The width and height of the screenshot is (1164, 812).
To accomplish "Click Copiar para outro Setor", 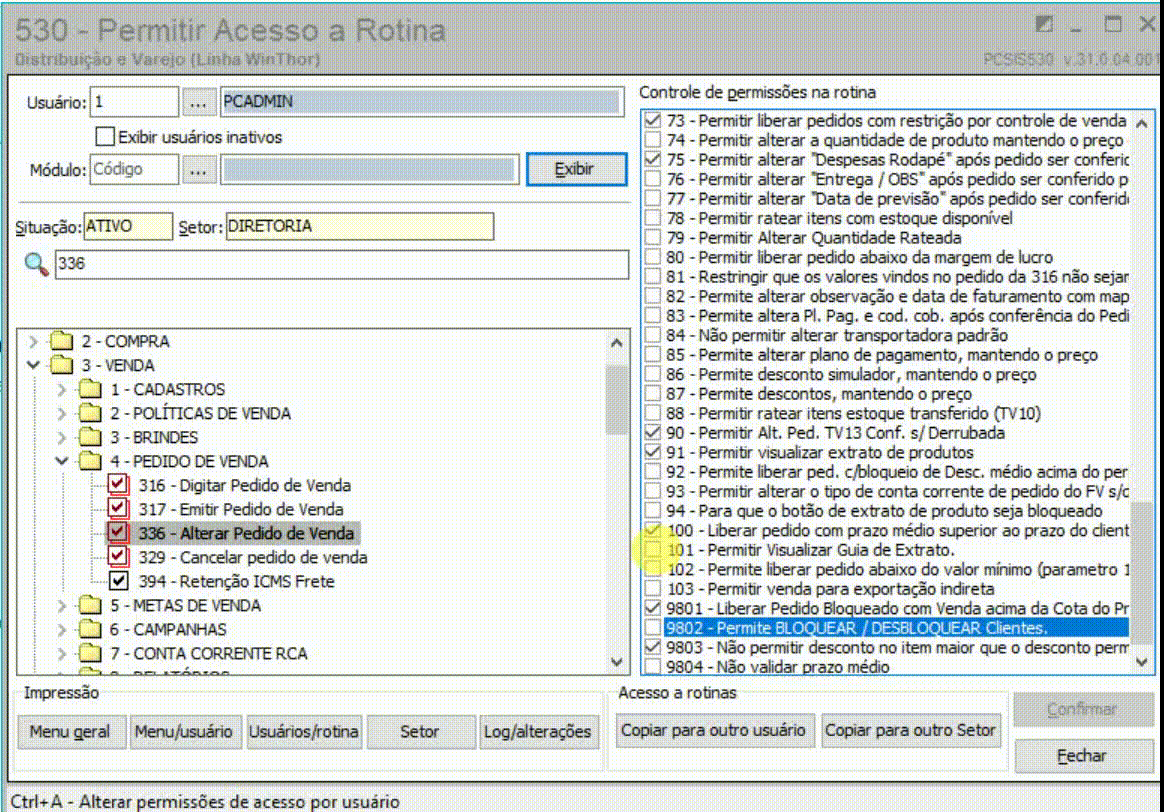I will tap(910, 730).
